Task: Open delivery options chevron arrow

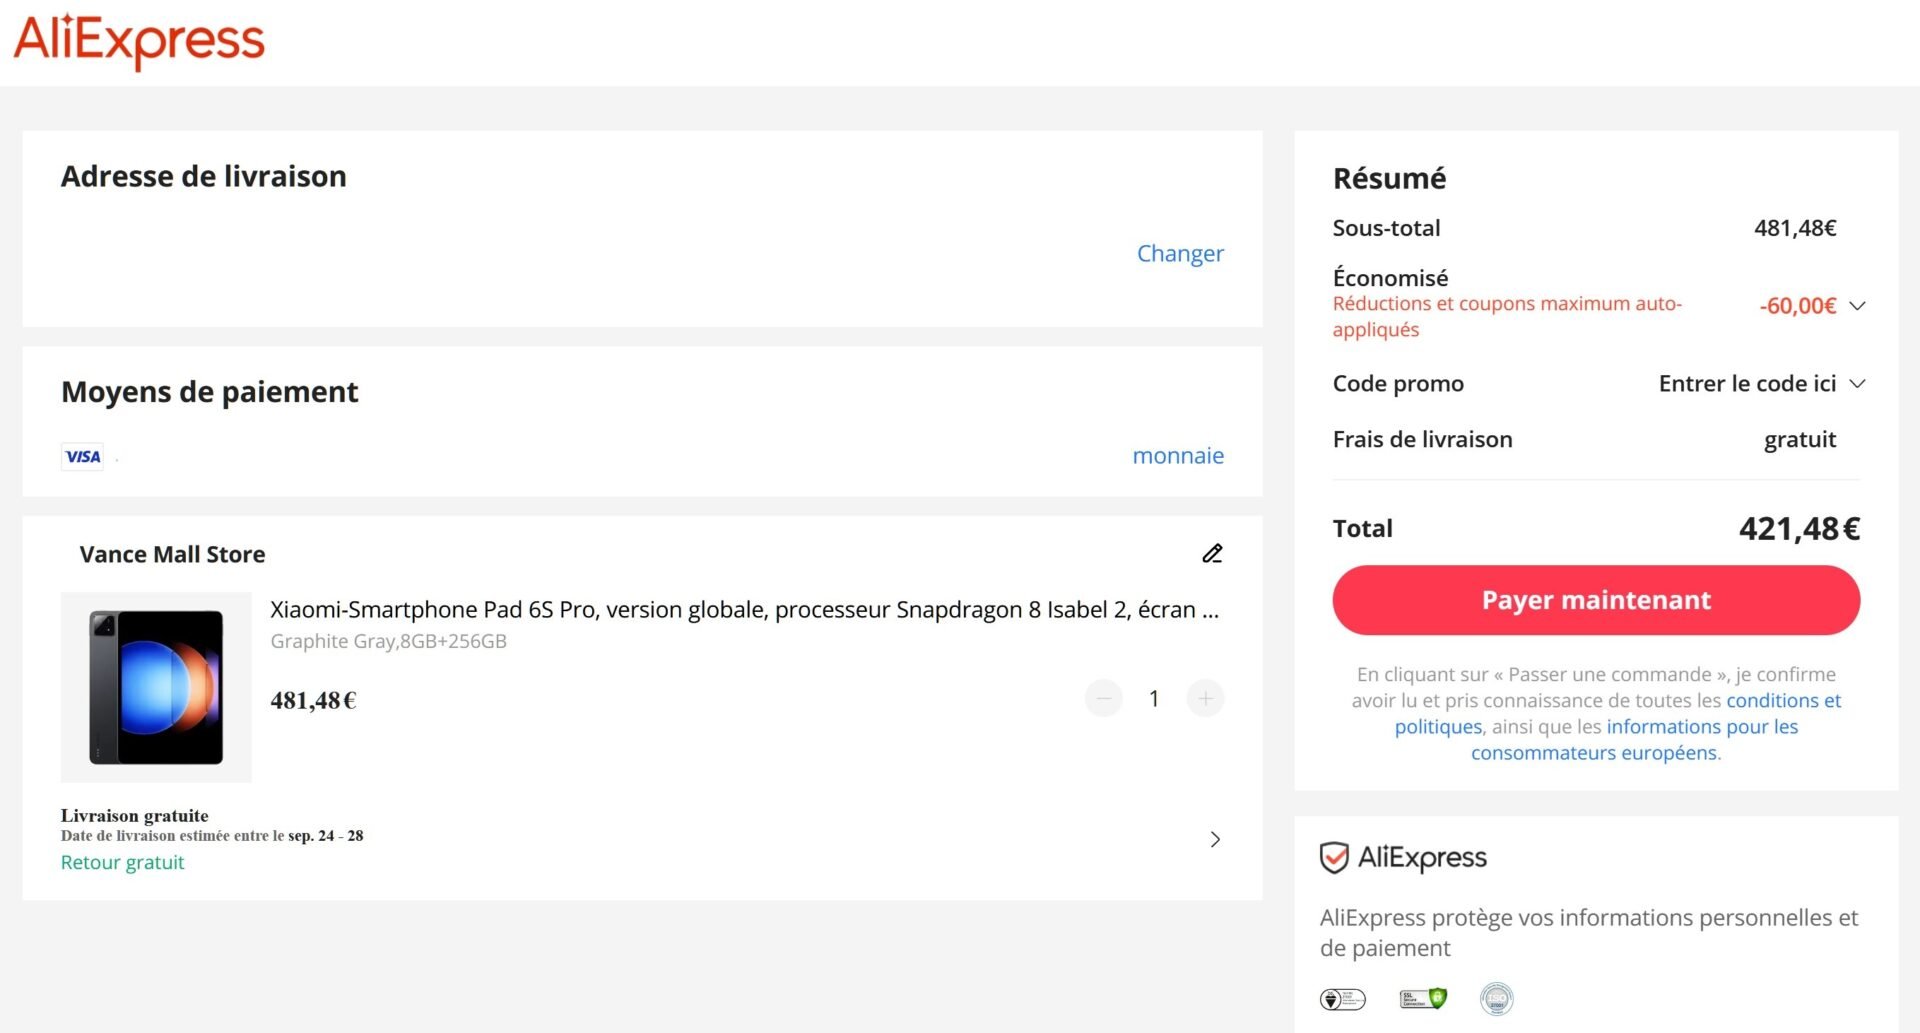Action: point(1215,839)
